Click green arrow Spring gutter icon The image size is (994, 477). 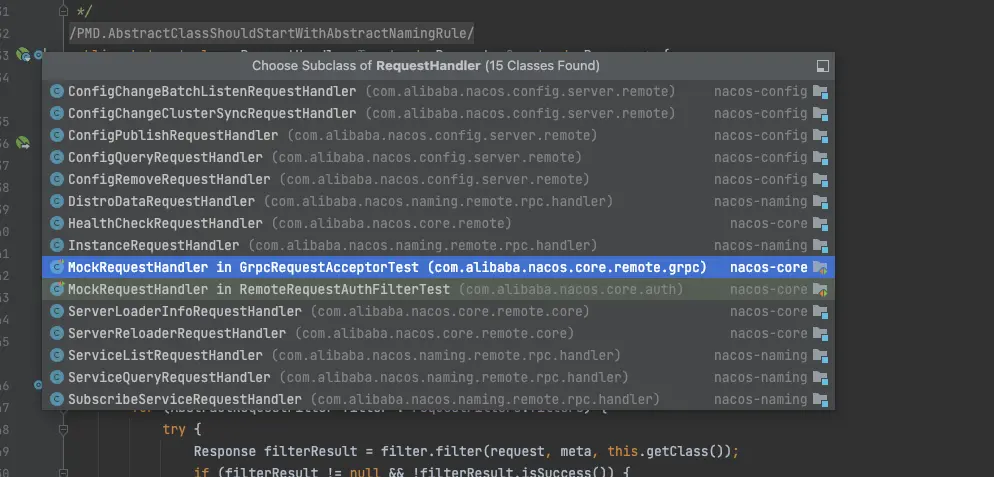(23, 143)
